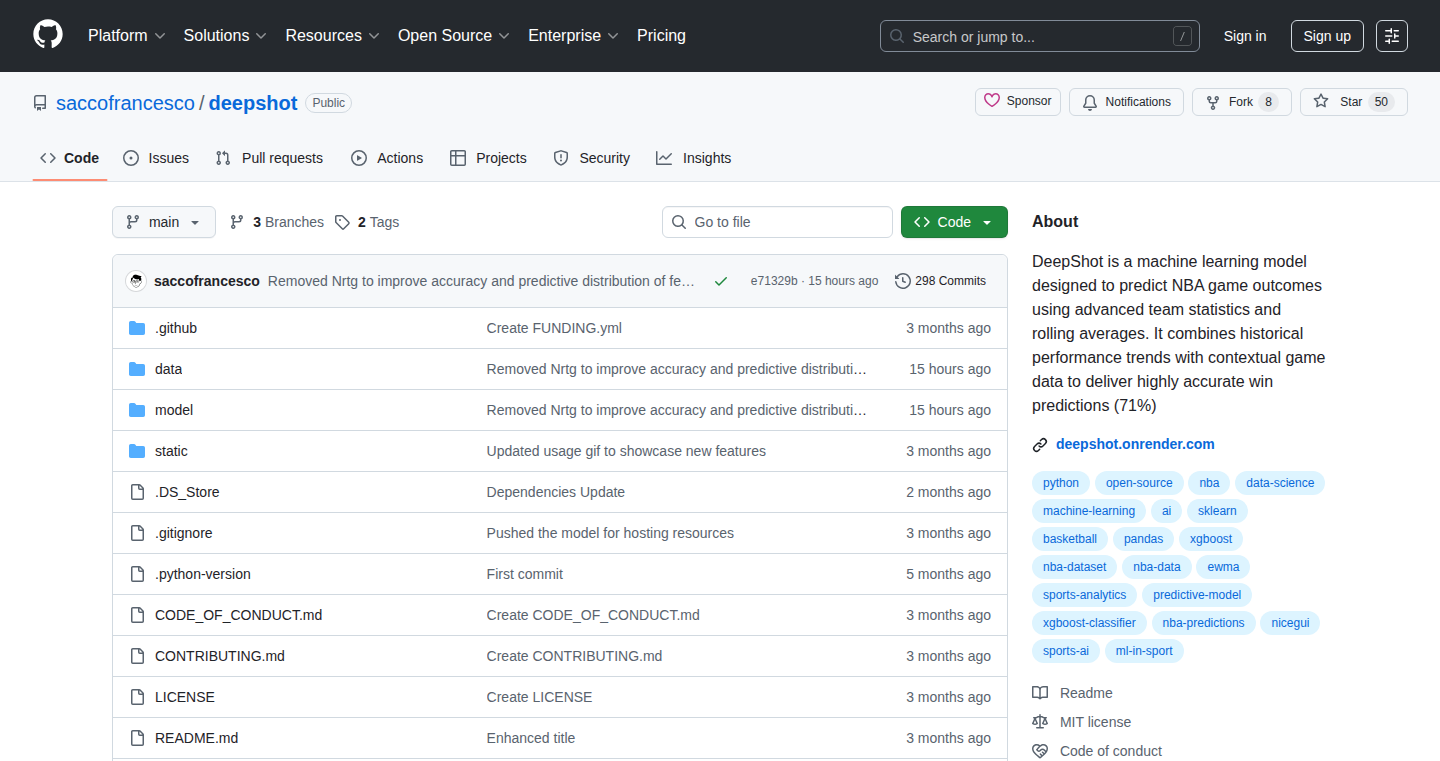Click the search magnifier icon in header
1440x761 pixels.
click(897, 37)
